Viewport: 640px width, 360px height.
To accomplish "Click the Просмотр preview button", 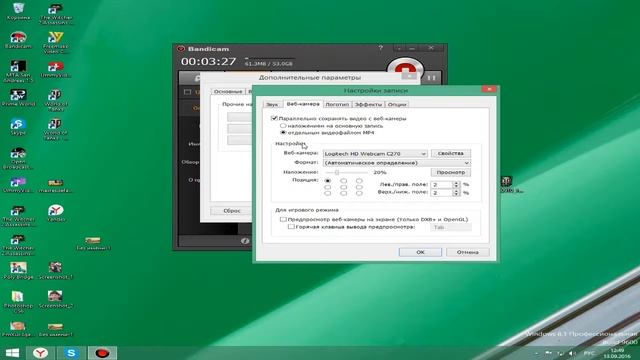I will point(451,172).
